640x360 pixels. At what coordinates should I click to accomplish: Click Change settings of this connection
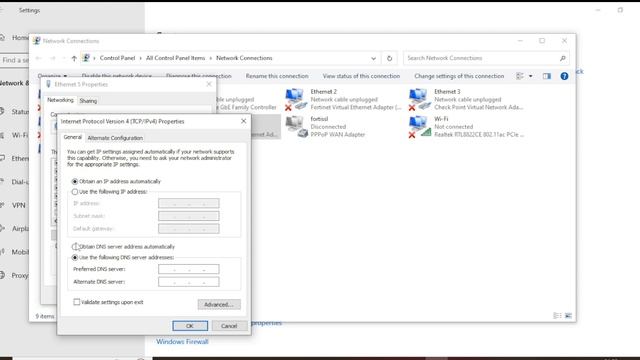[459, 76]
